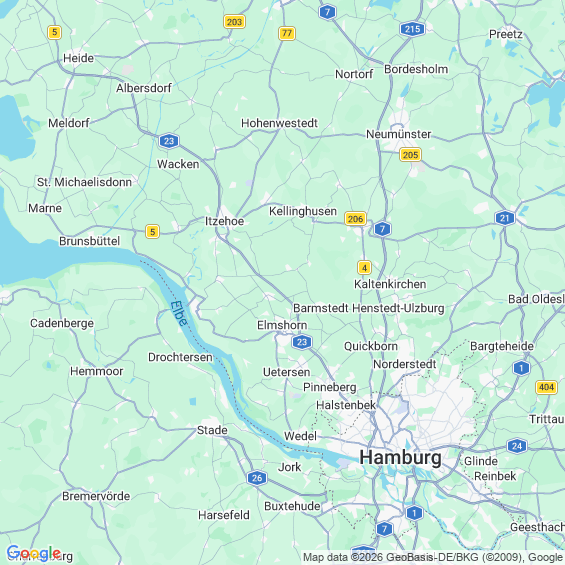Open the Google logo link

(x=34, y=553)
